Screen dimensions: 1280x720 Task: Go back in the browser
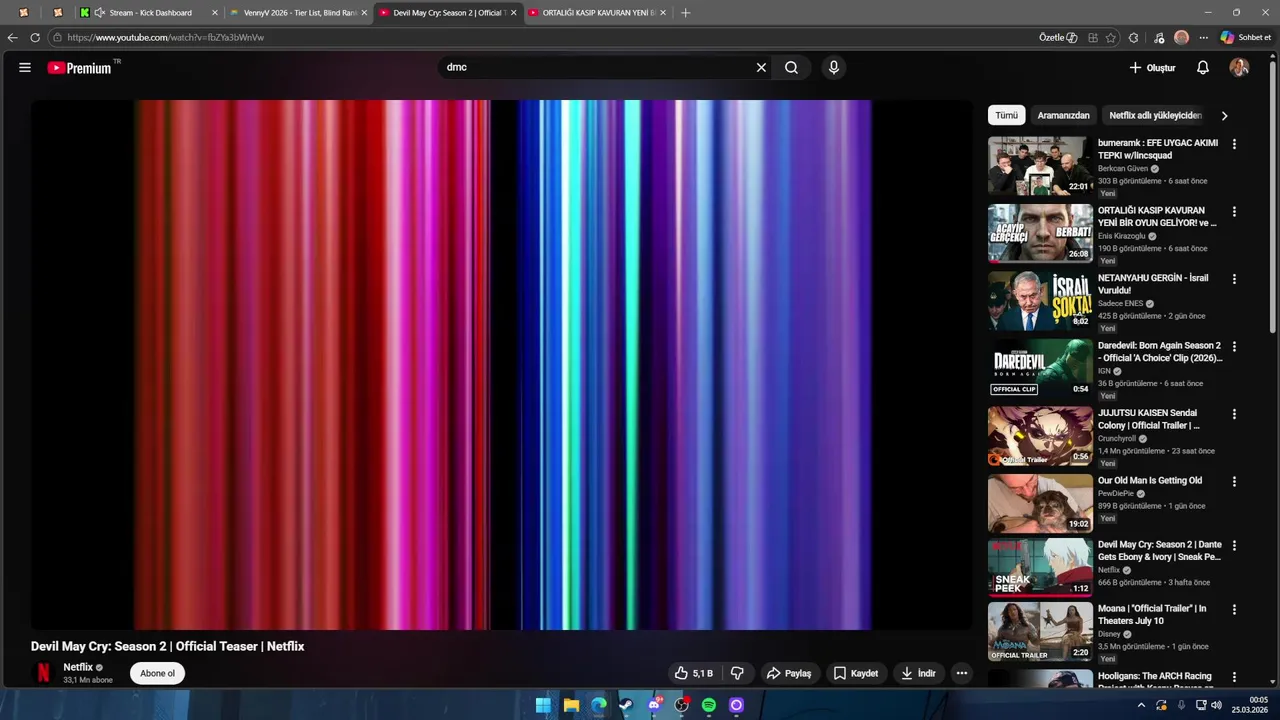(12, 37)
